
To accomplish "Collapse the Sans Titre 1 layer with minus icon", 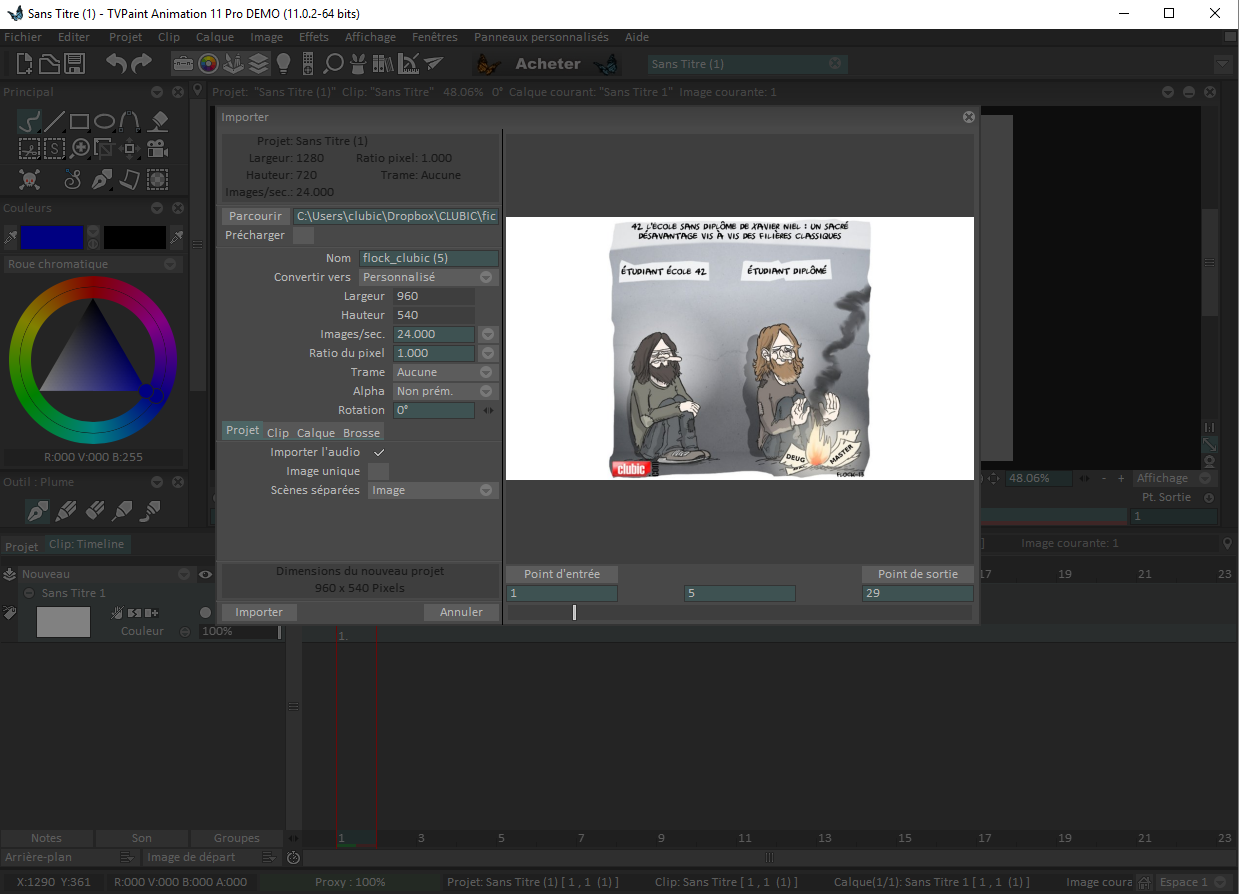I will coord(29,593).
